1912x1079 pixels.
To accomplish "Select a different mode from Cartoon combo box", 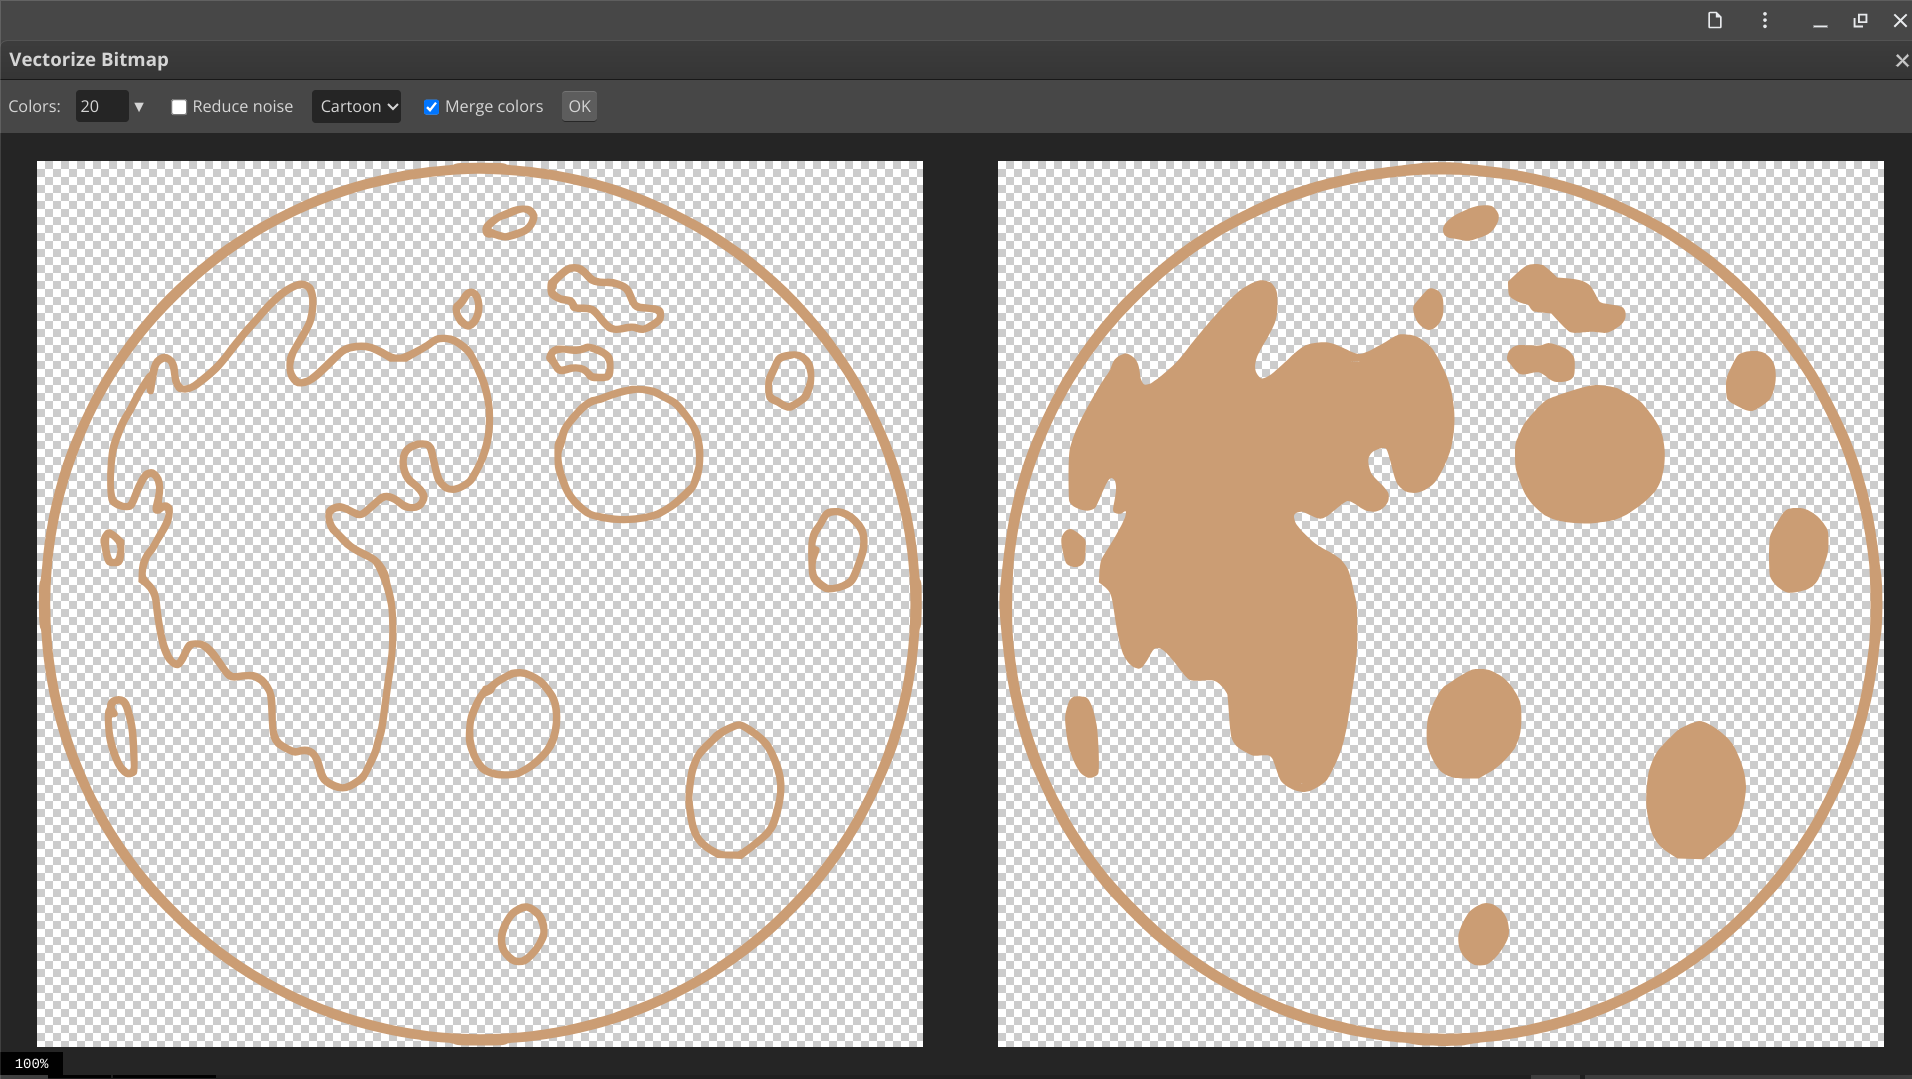I will point(356,106).
